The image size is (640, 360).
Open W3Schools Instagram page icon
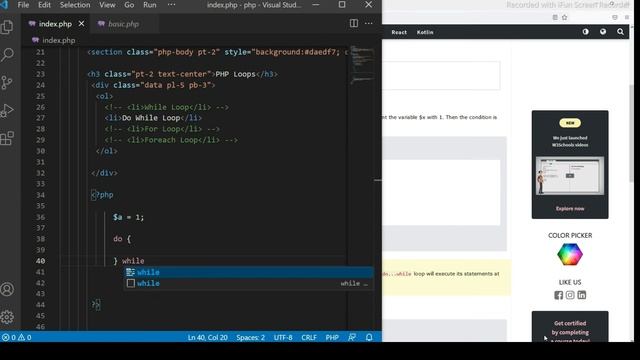(570, 295)
